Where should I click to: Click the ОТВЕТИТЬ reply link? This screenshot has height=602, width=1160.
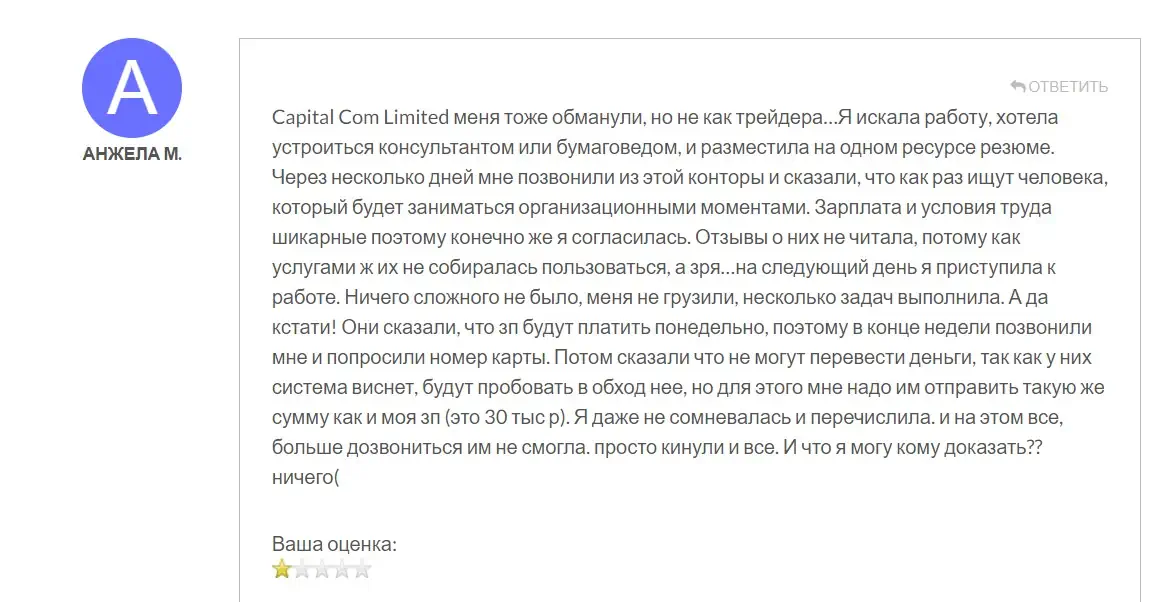[1068, 87]
